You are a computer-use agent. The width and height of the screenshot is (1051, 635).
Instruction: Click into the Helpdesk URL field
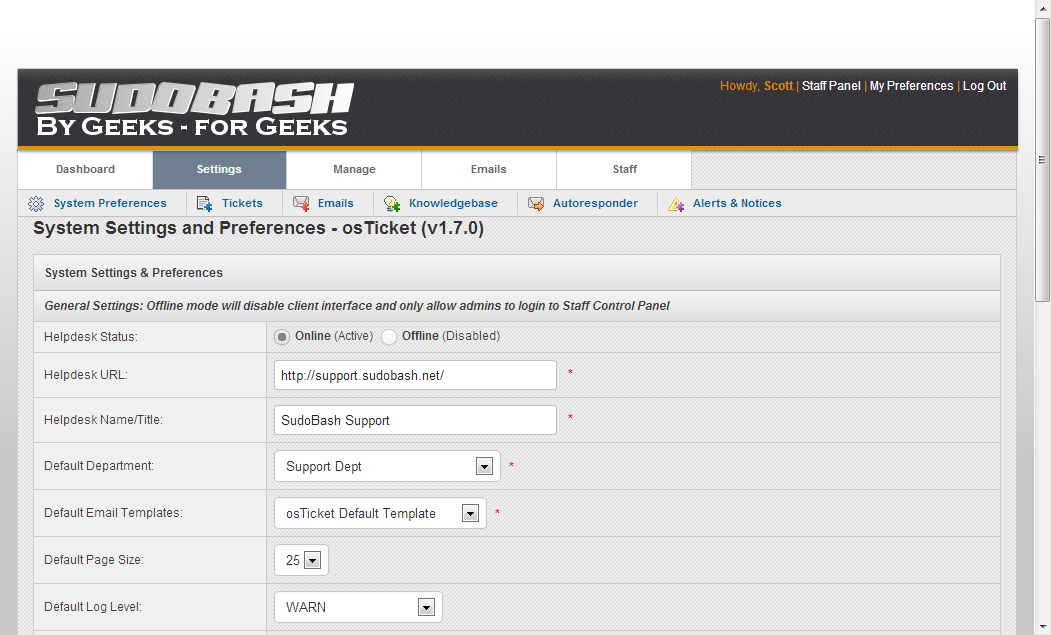[415, 375]
